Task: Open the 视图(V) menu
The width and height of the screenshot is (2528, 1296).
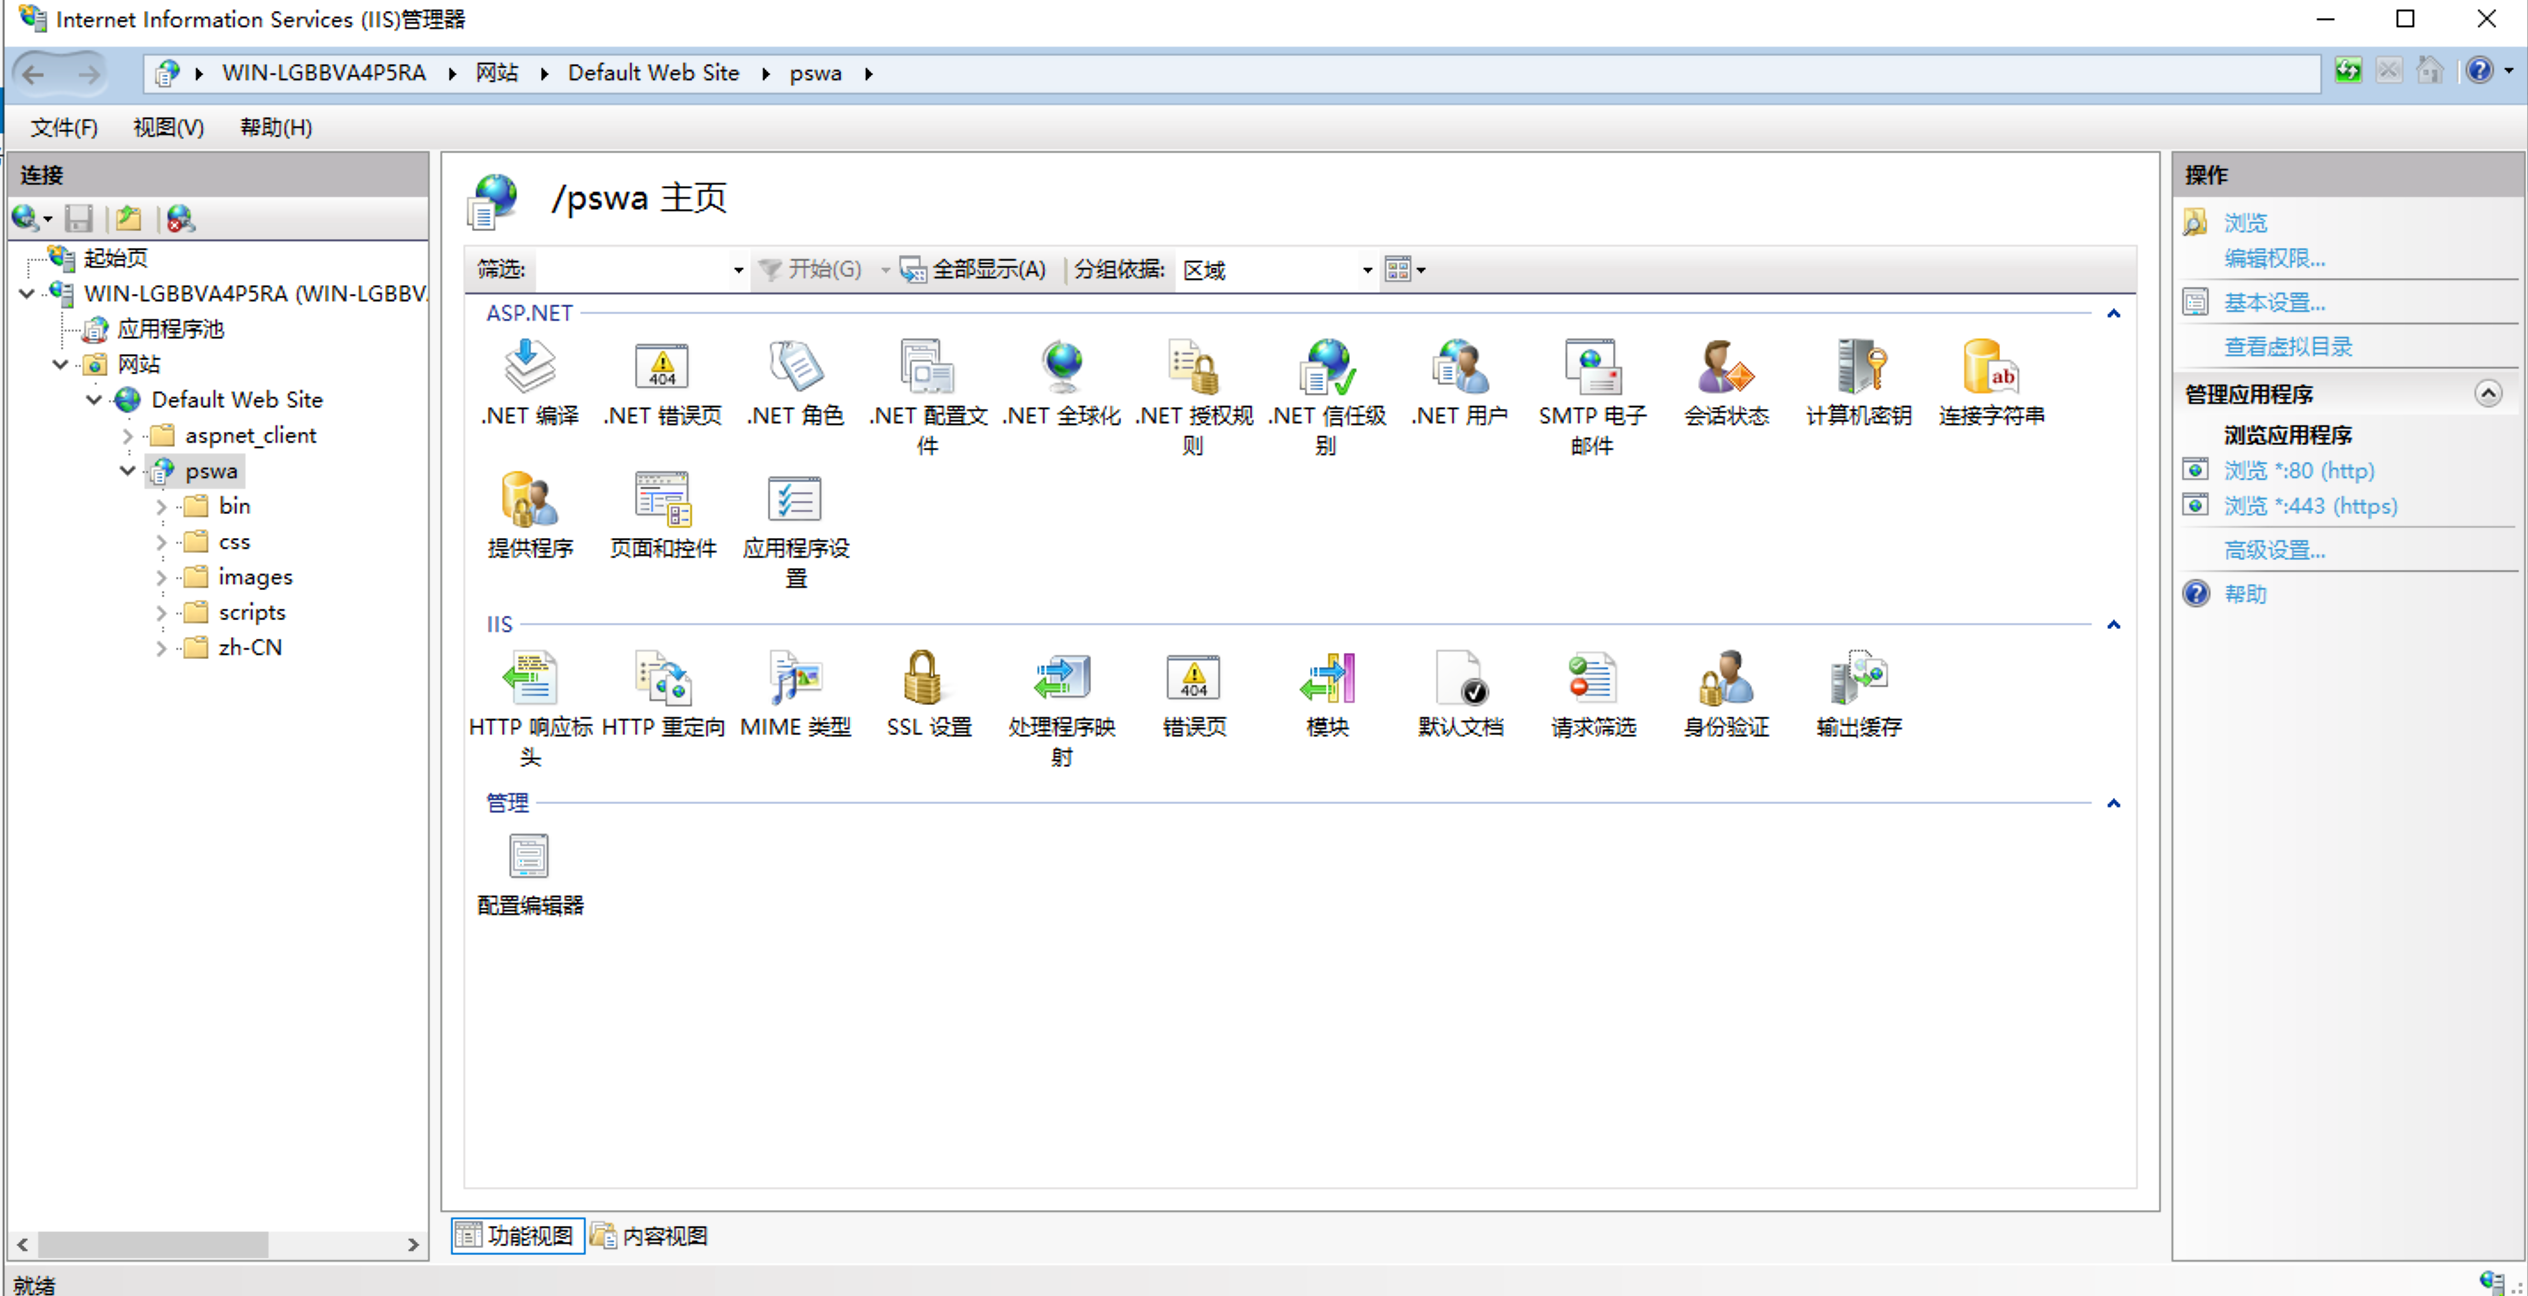Action: tap(167, 127)
